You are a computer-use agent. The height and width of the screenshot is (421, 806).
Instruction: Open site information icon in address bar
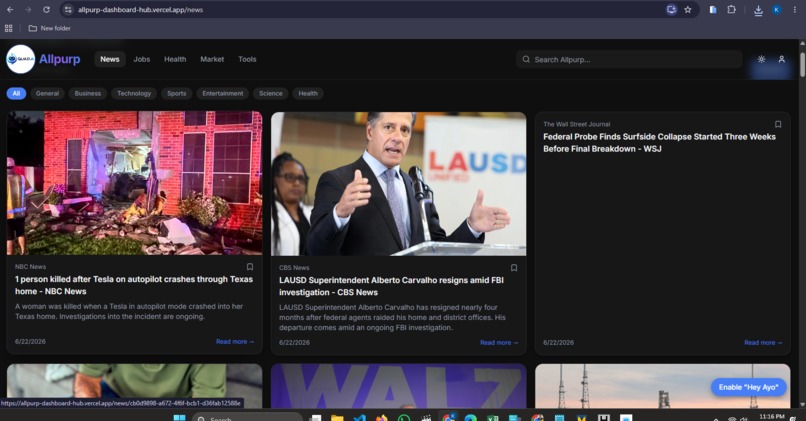click(68, 10)
